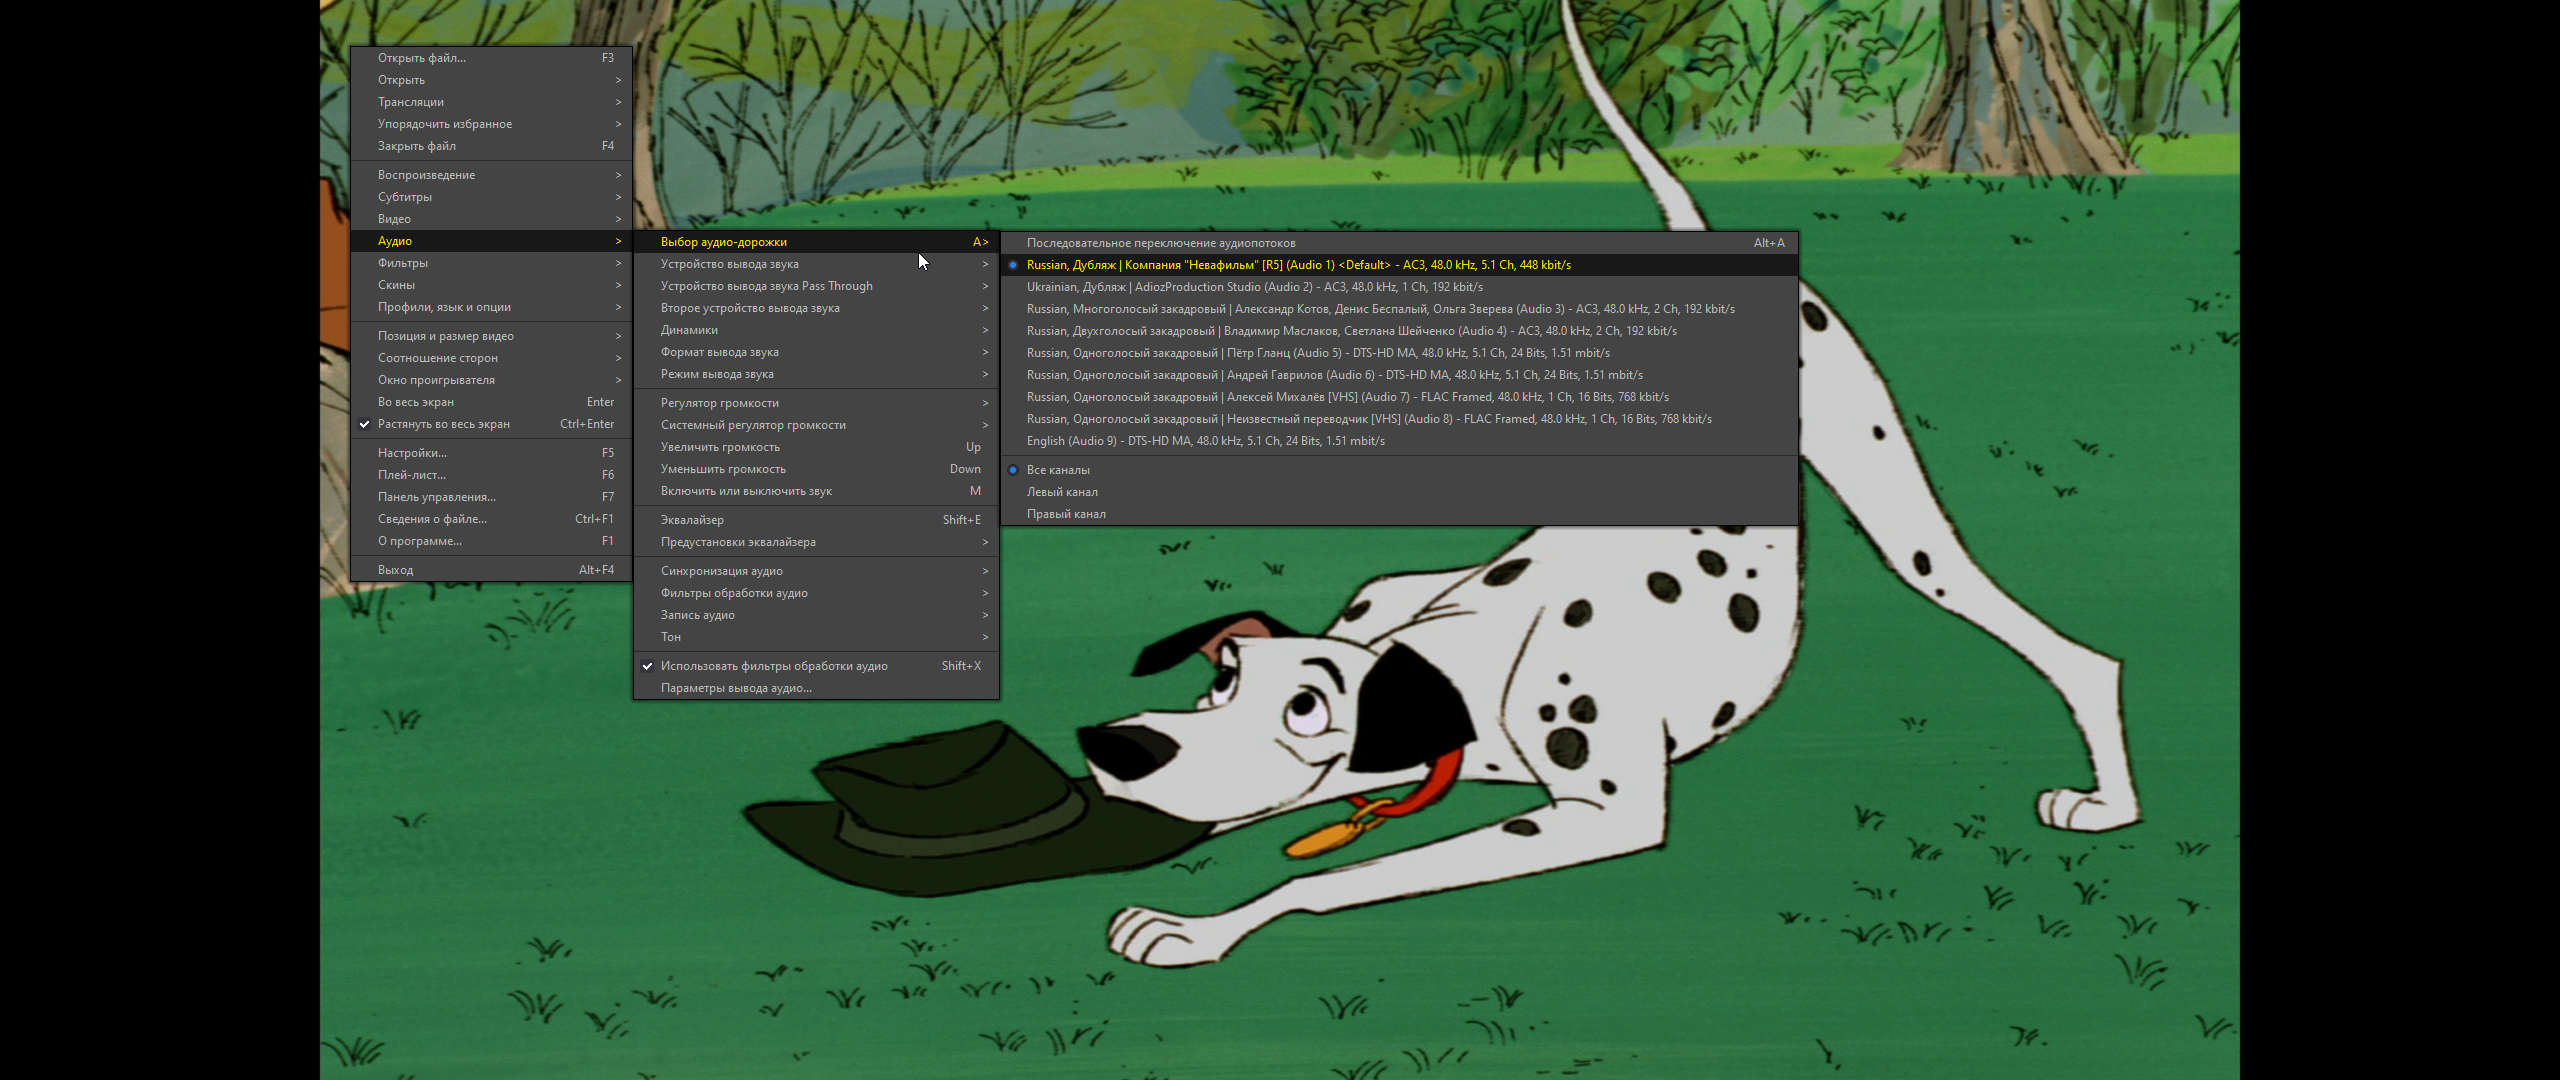This screenshot has height=1080, width=2560.
Task: Open 'Сведения о файле...' entry
Action: pos(491,519)
